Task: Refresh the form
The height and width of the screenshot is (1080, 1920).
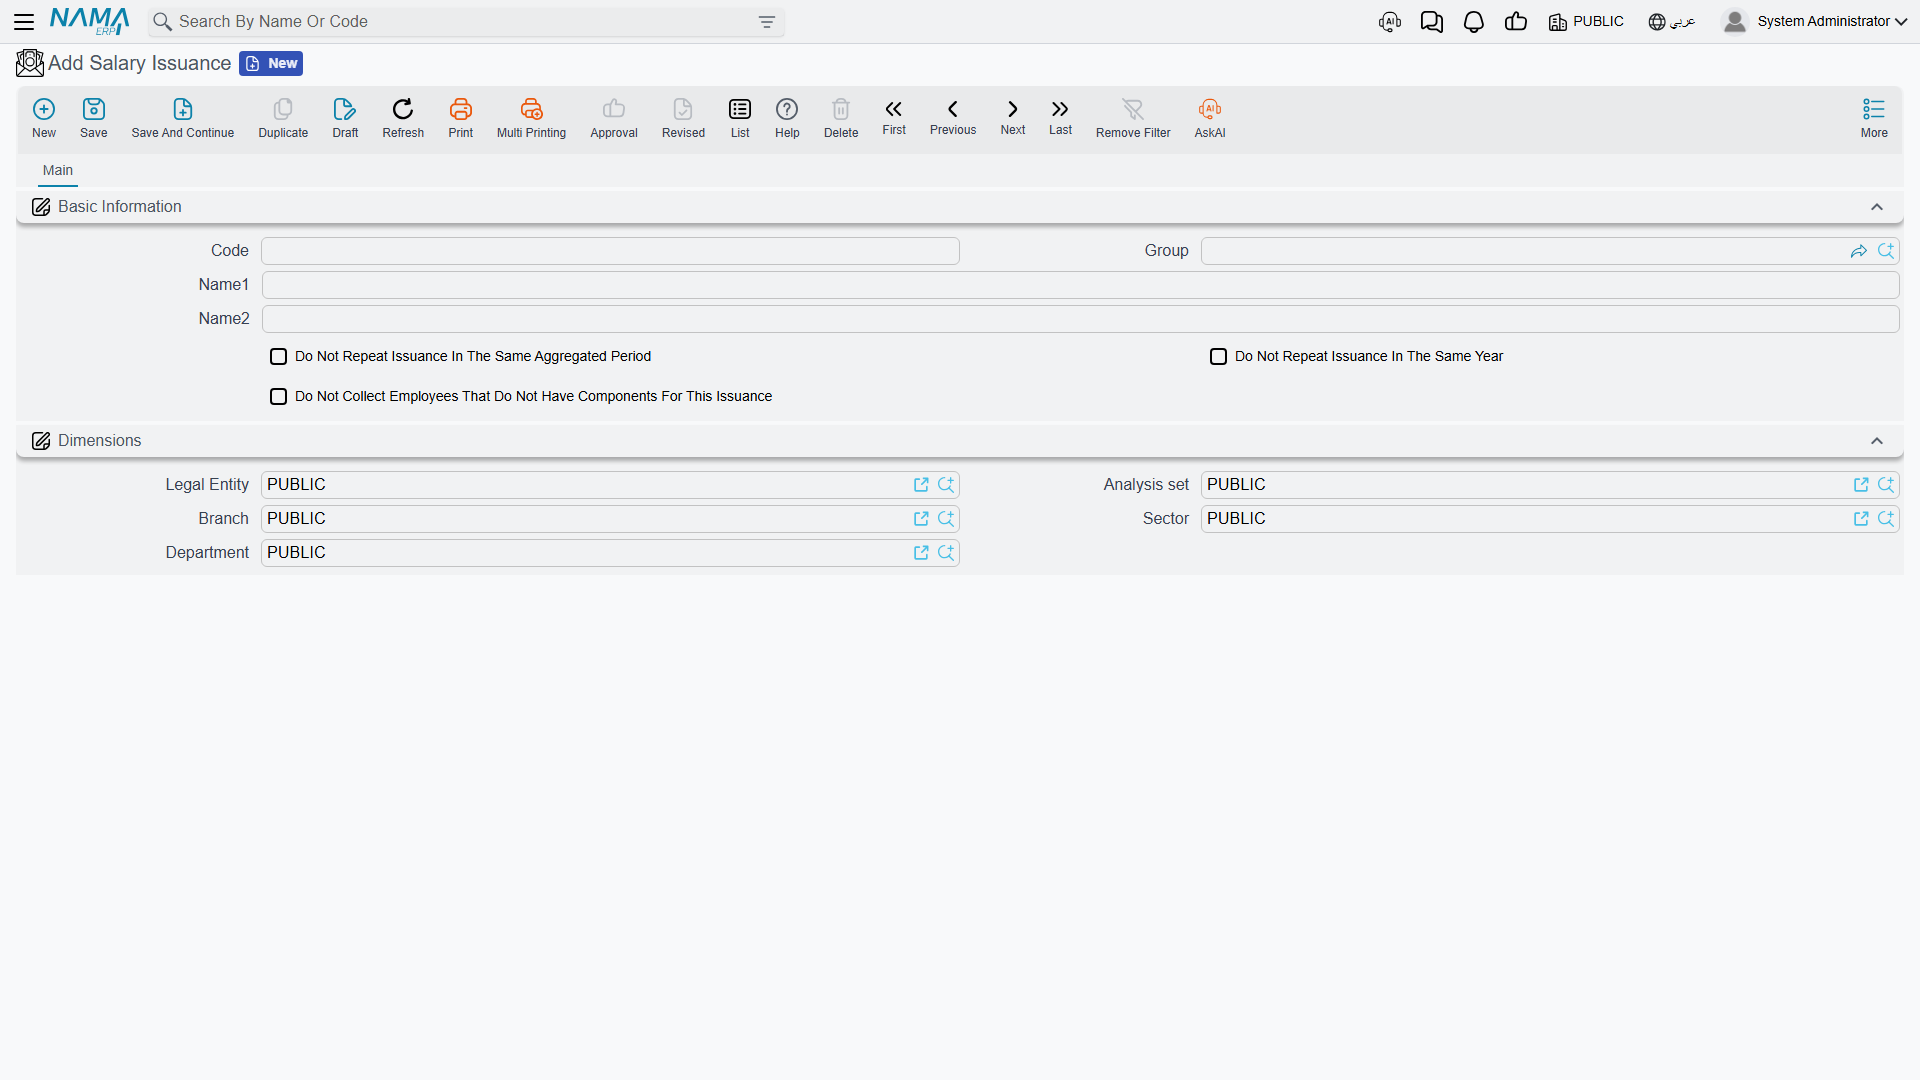Action: coord(403,118)
